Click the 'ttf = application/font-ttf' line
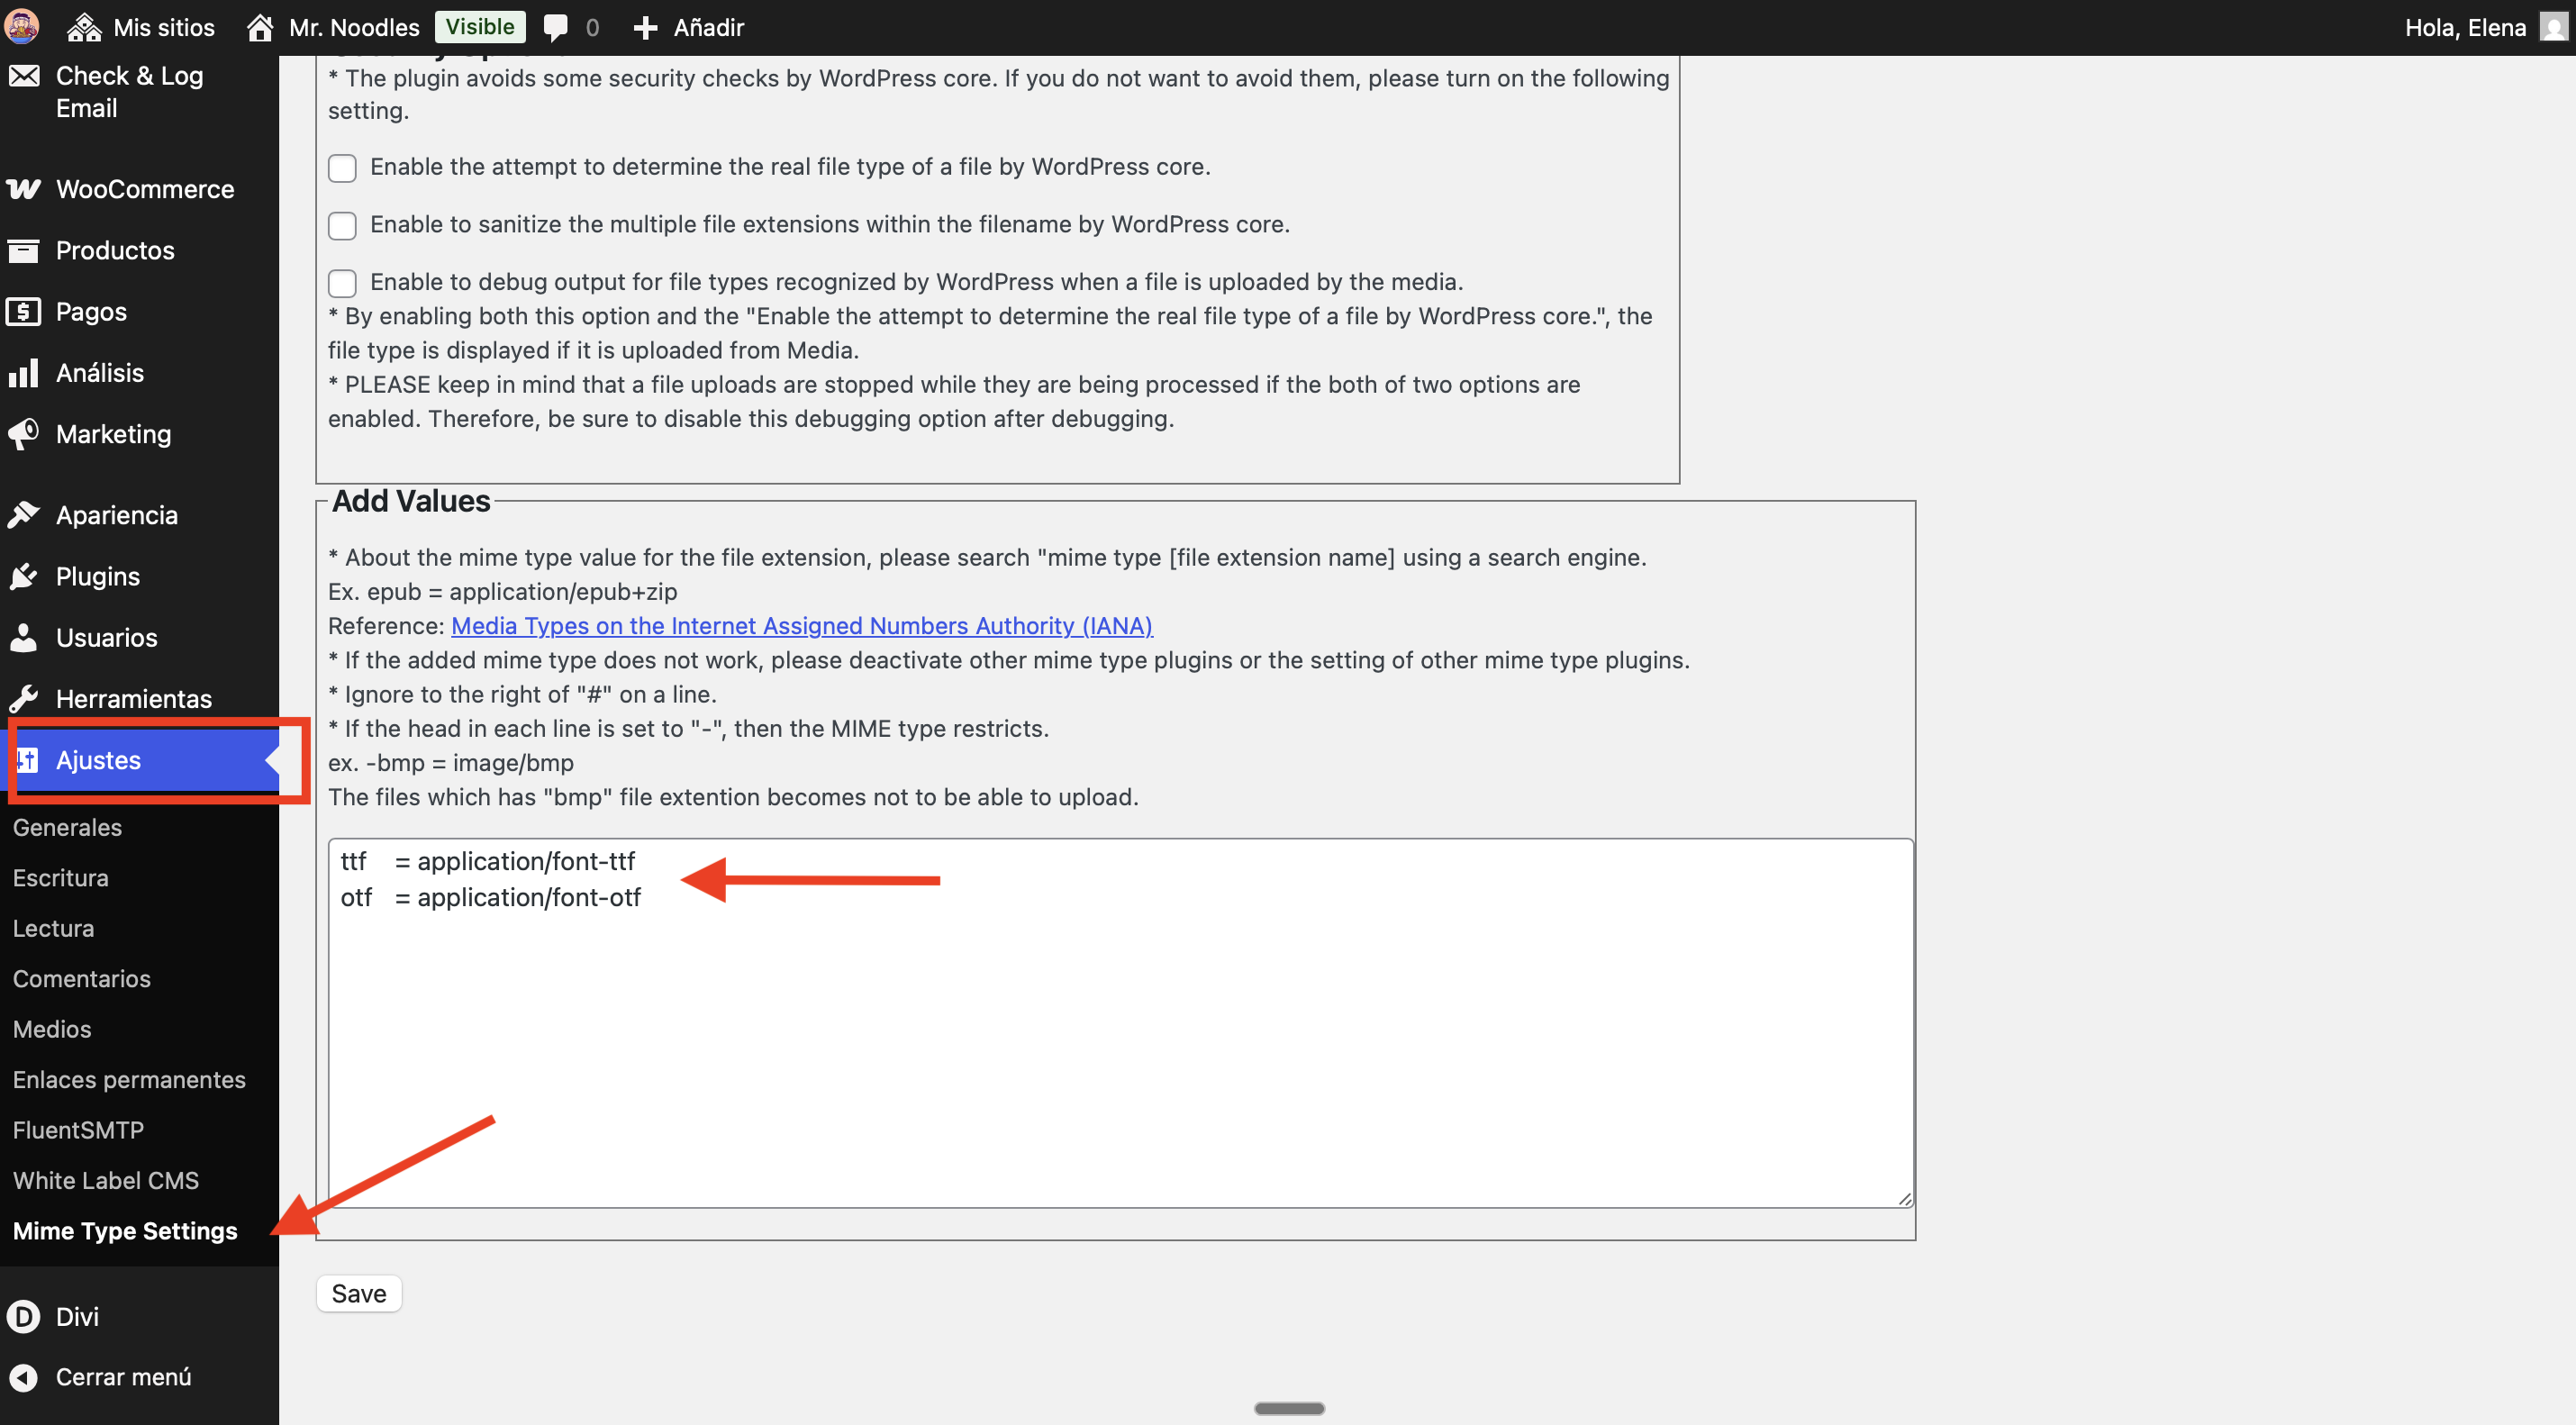The image size is (2576, 1425). coord(488,861)
